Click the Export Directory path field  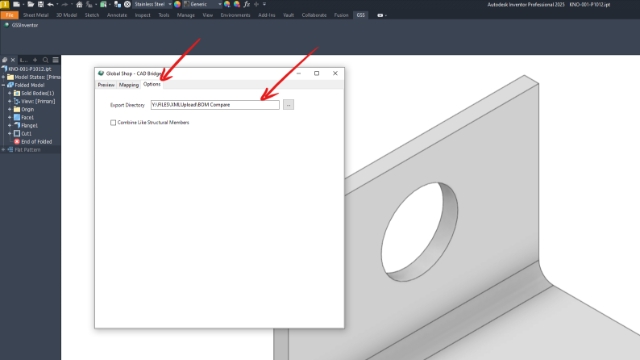click(x=215, y=105)
